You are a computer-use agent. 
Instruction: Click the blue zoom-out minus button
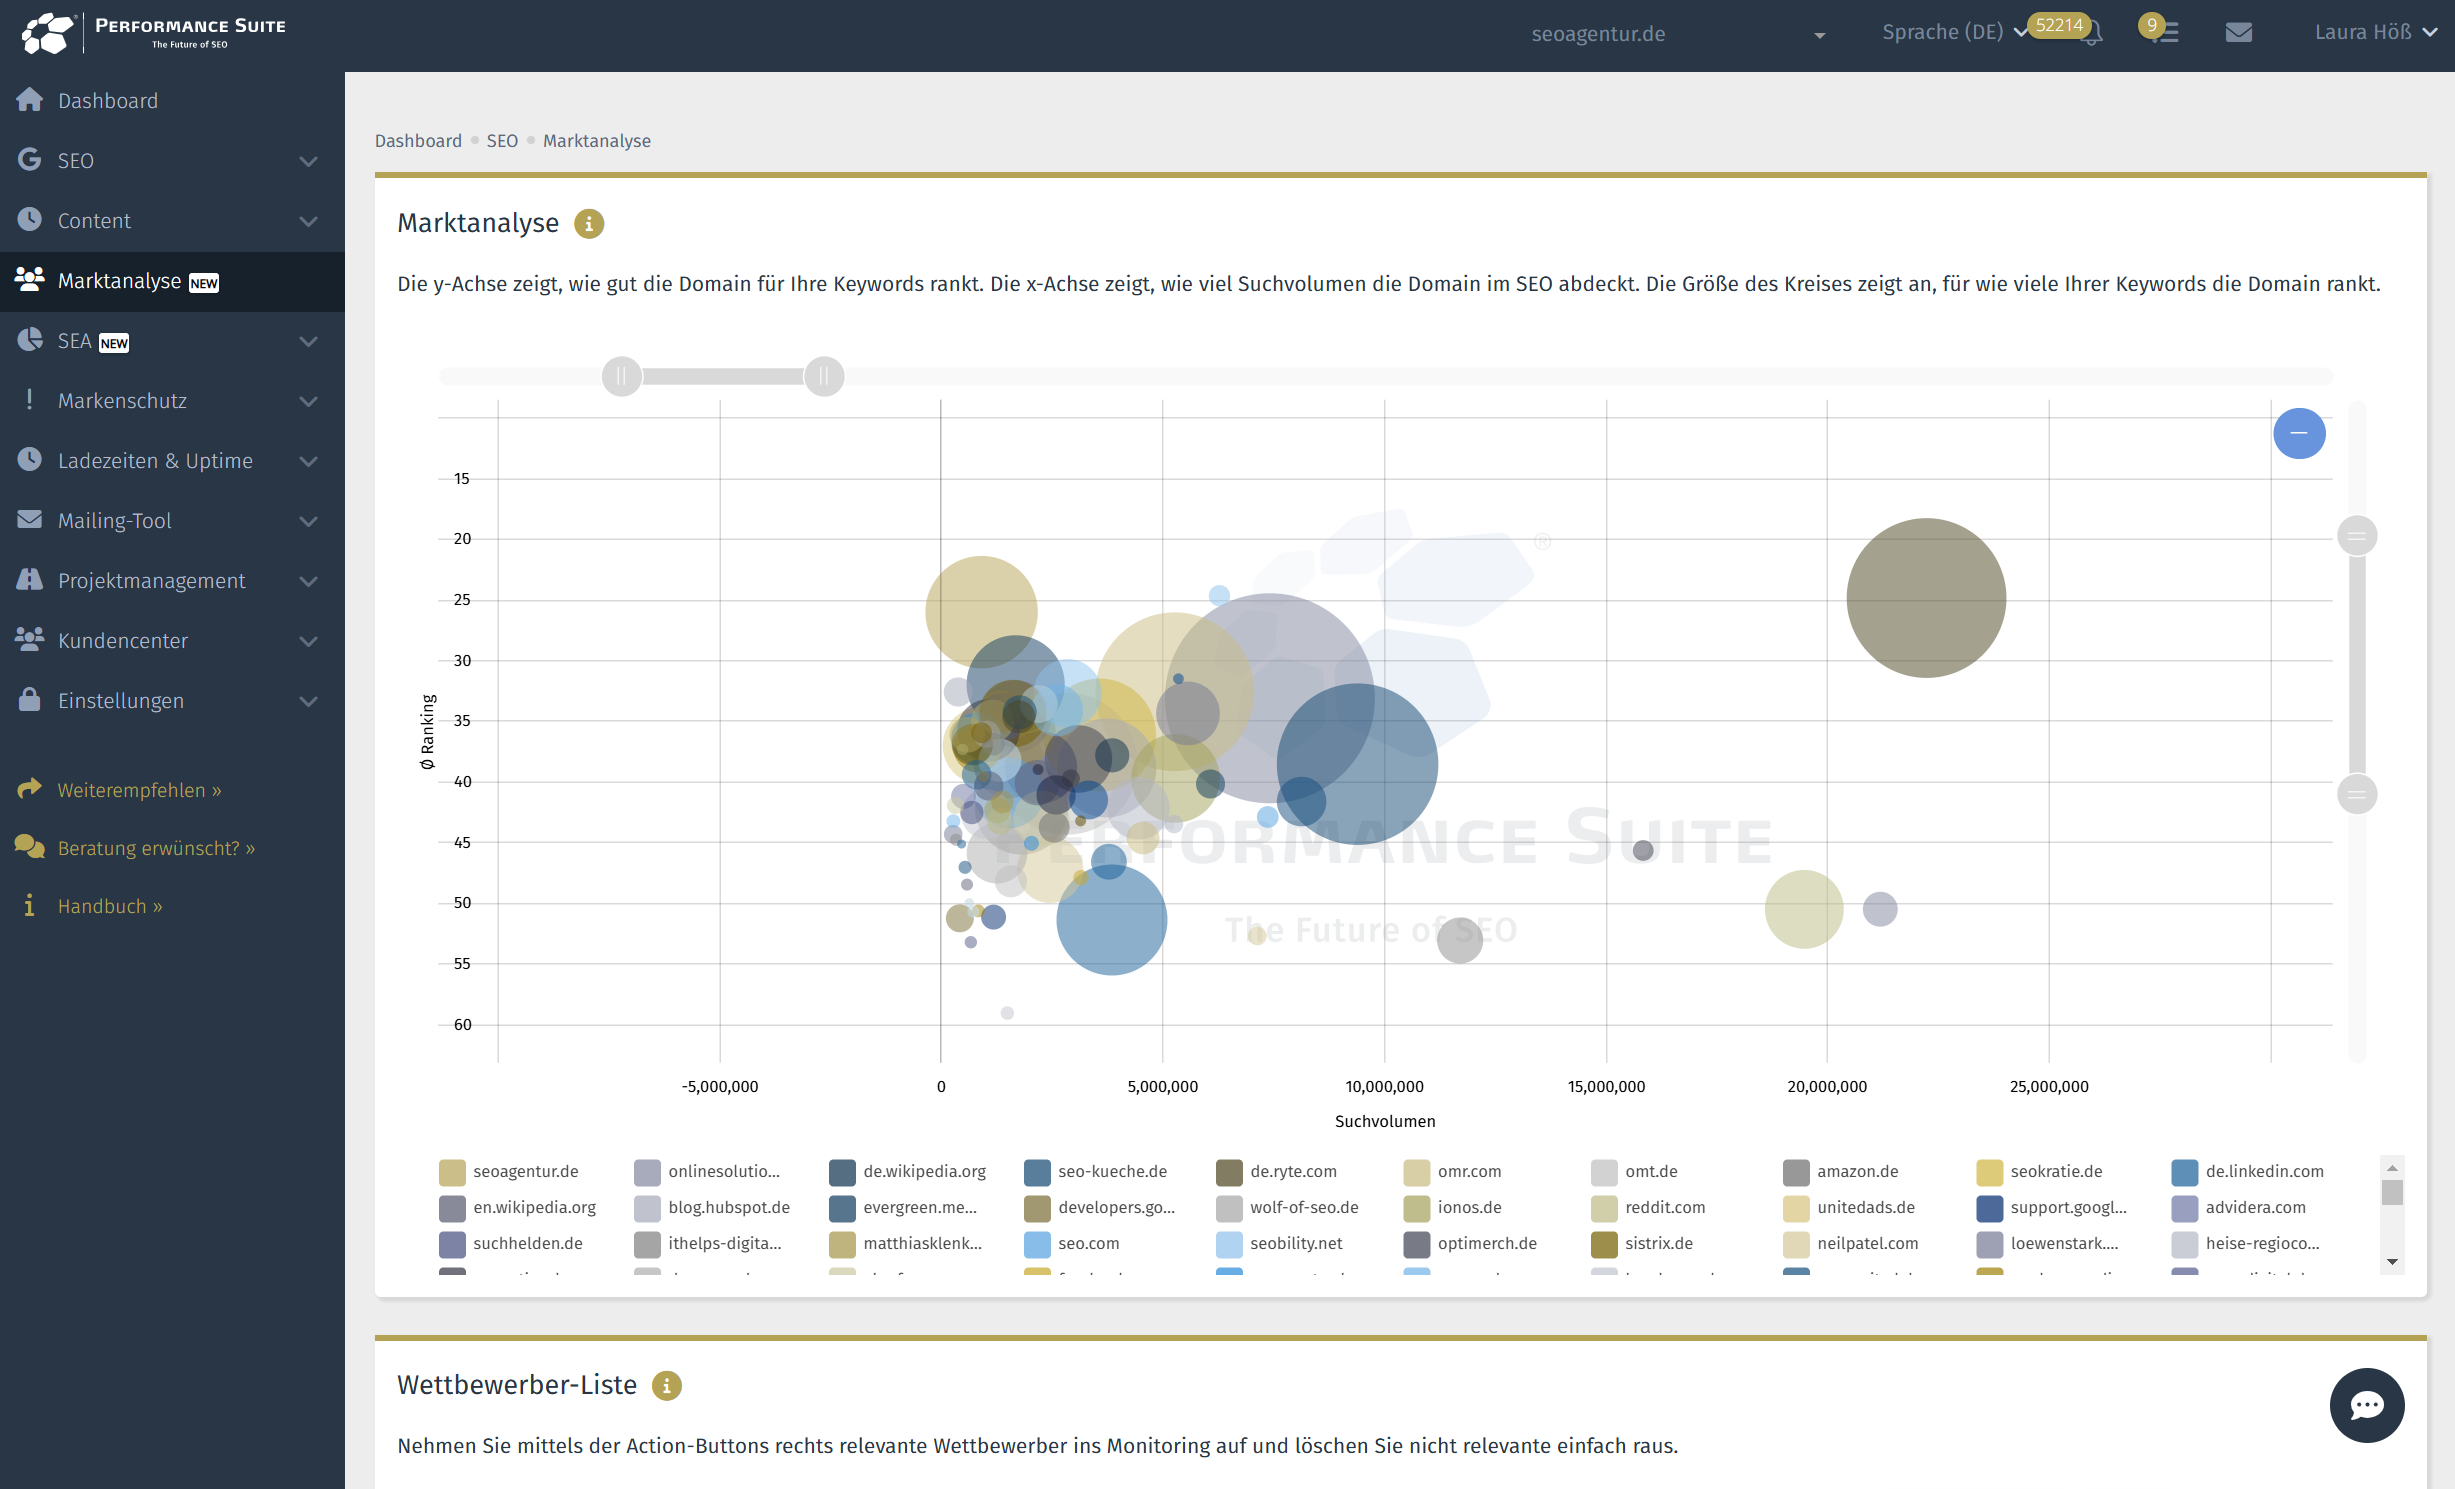pos(2298,433)
